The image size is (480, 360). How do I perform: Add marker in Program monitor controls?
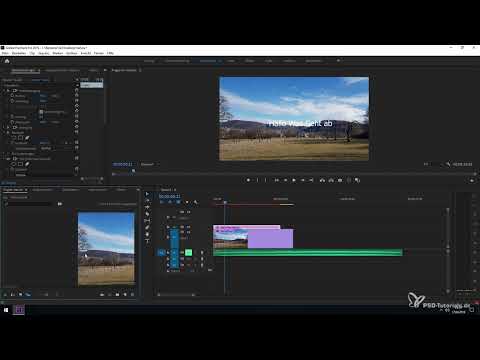pyautogui.click(x=248, y=180)
